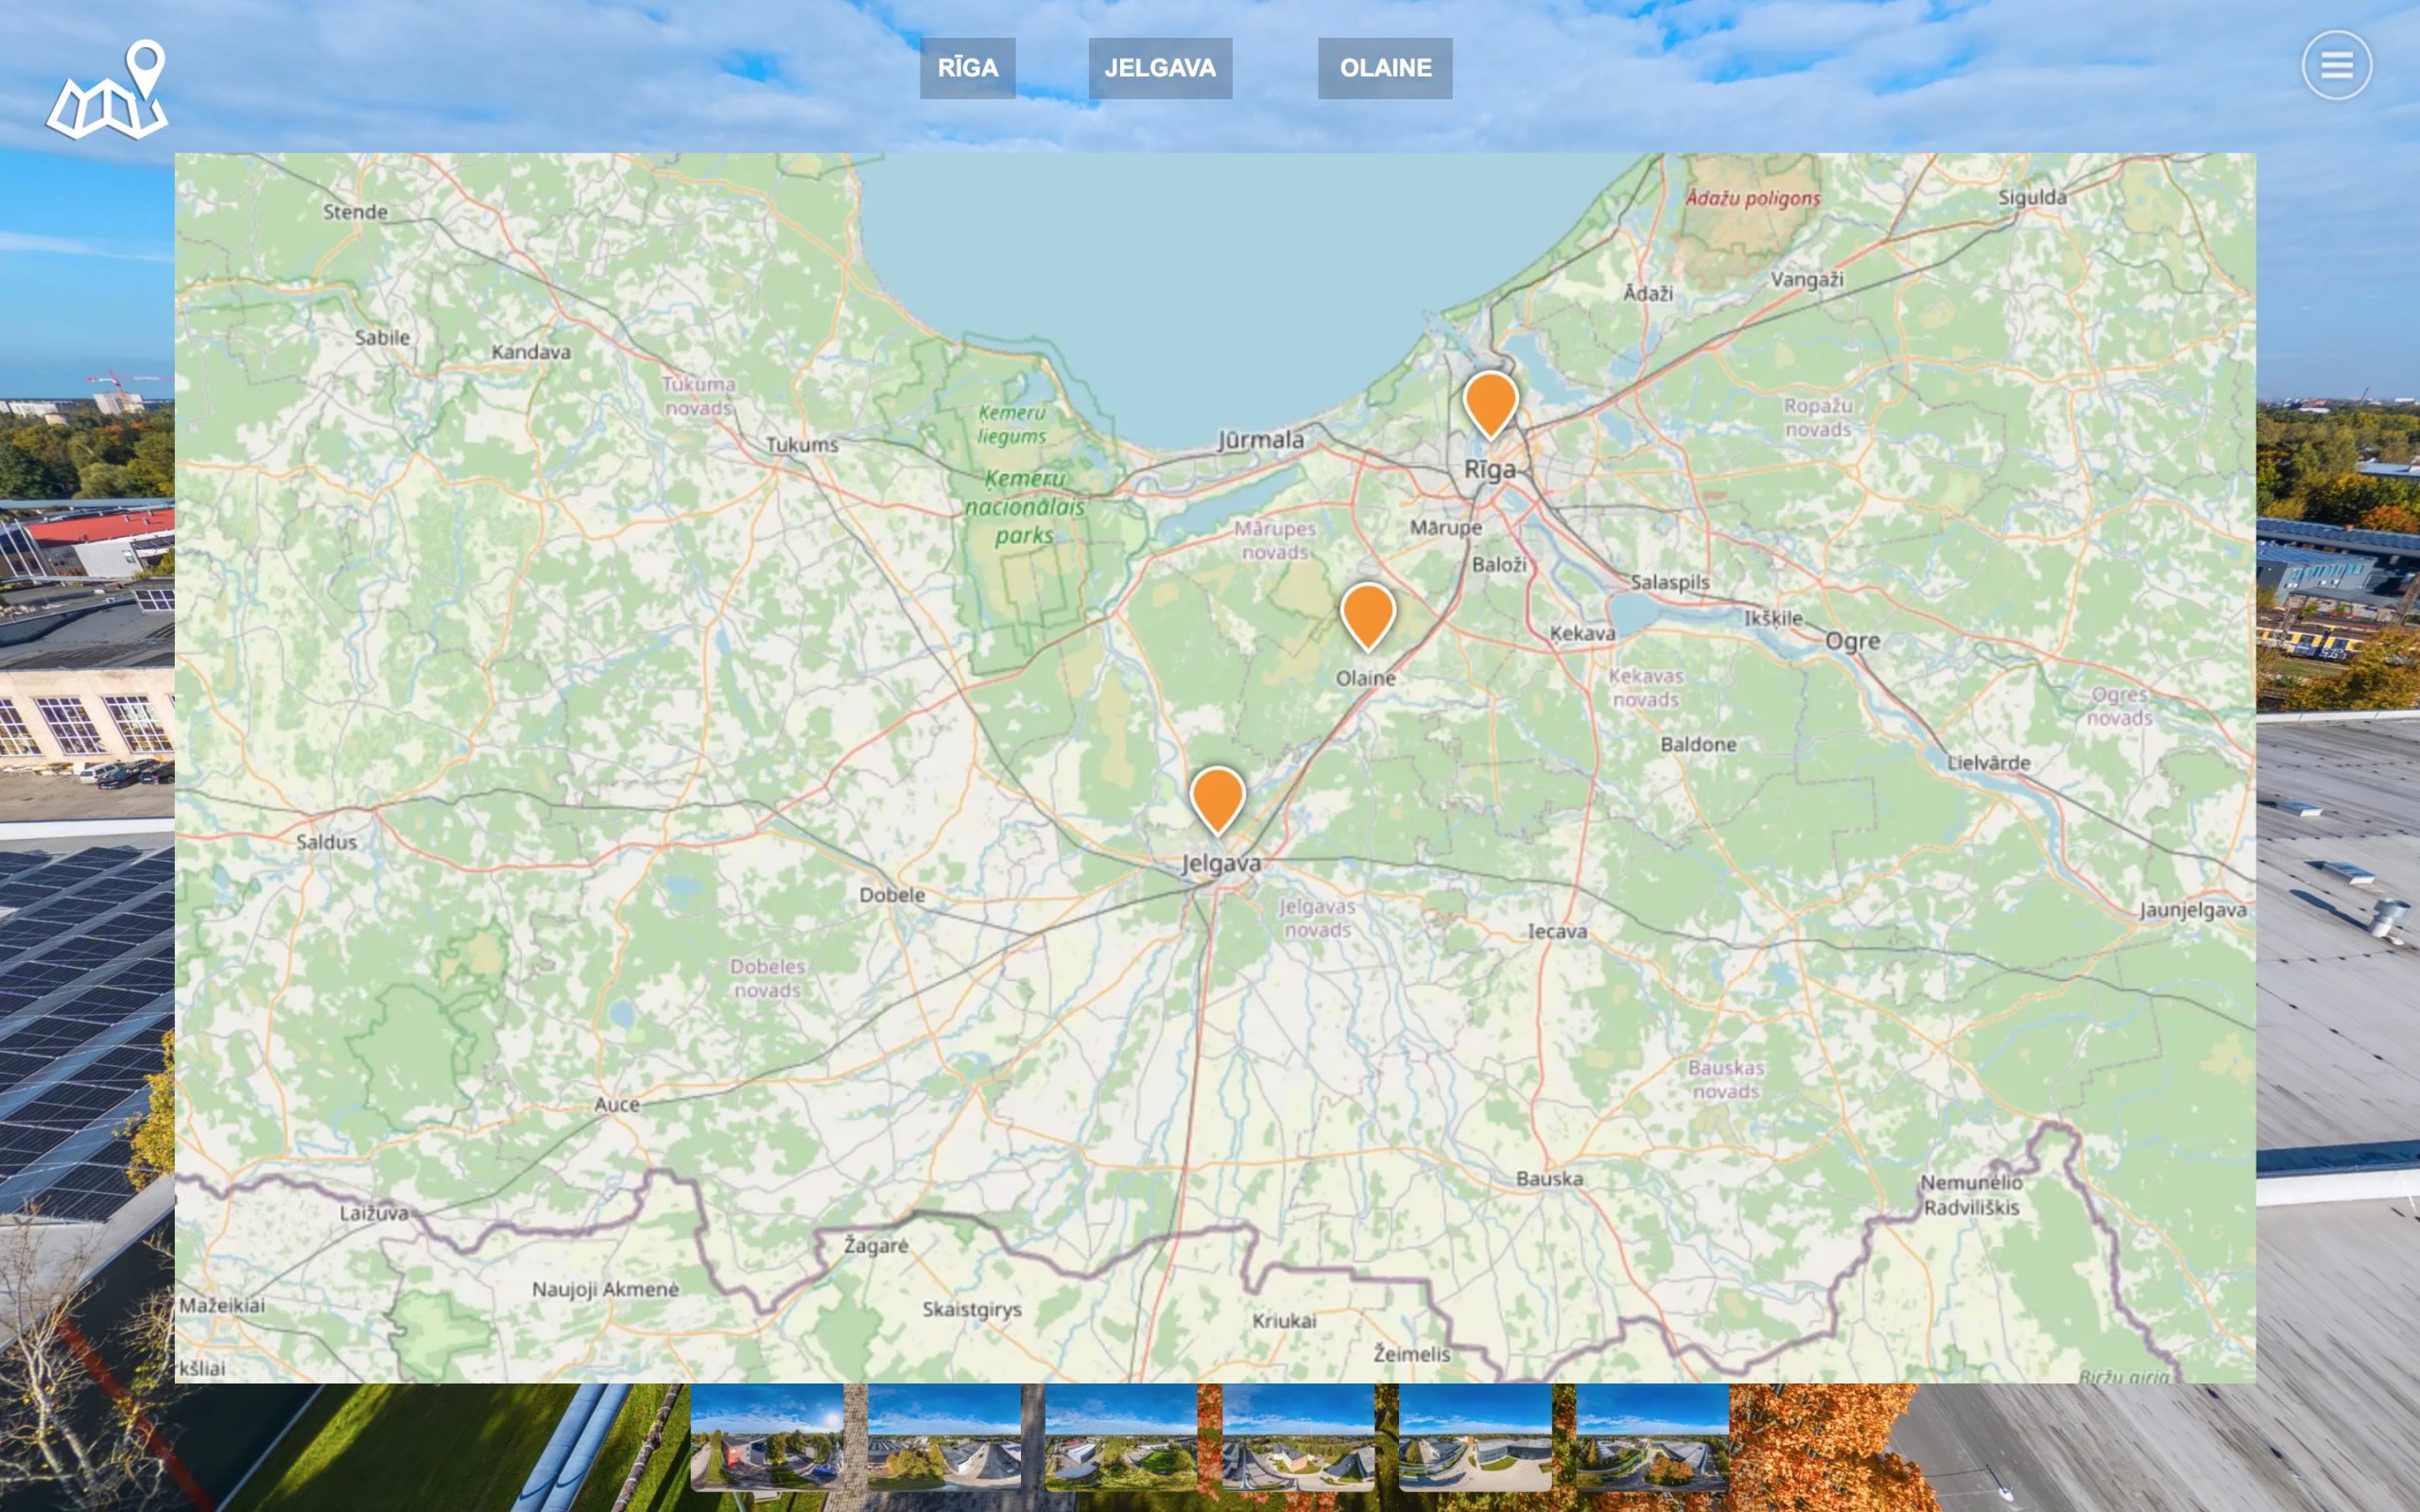Click the map logo icon top-left
This screenshot has height=1512, width=2420.
coord(107,90)
